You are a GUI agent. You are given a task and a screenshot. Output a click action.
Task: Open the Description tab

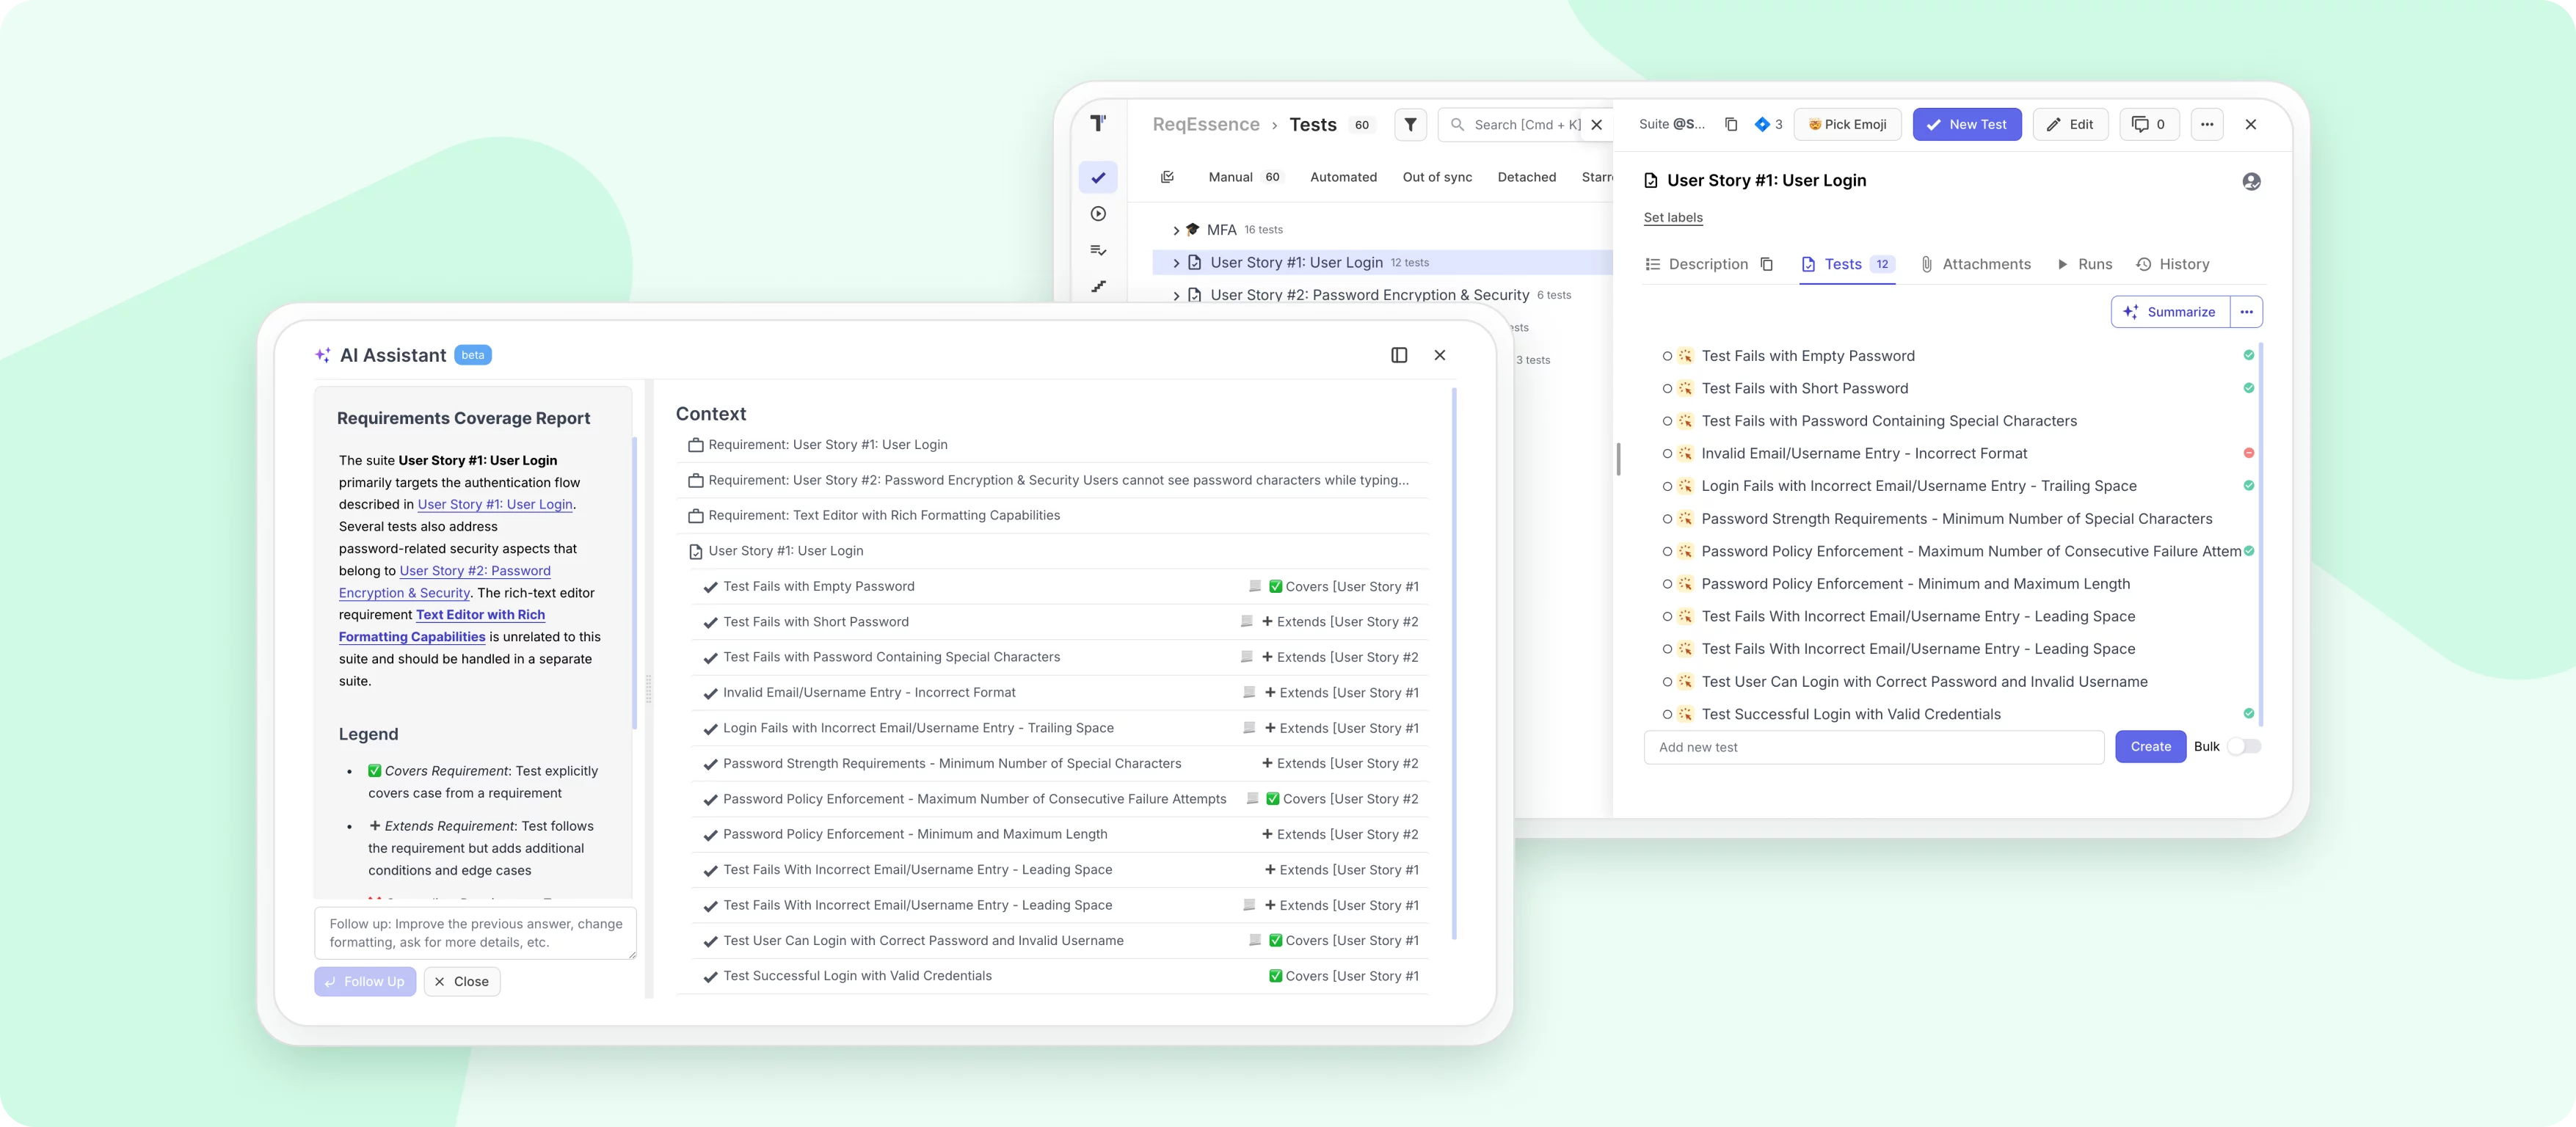(x=1697, y=264)
